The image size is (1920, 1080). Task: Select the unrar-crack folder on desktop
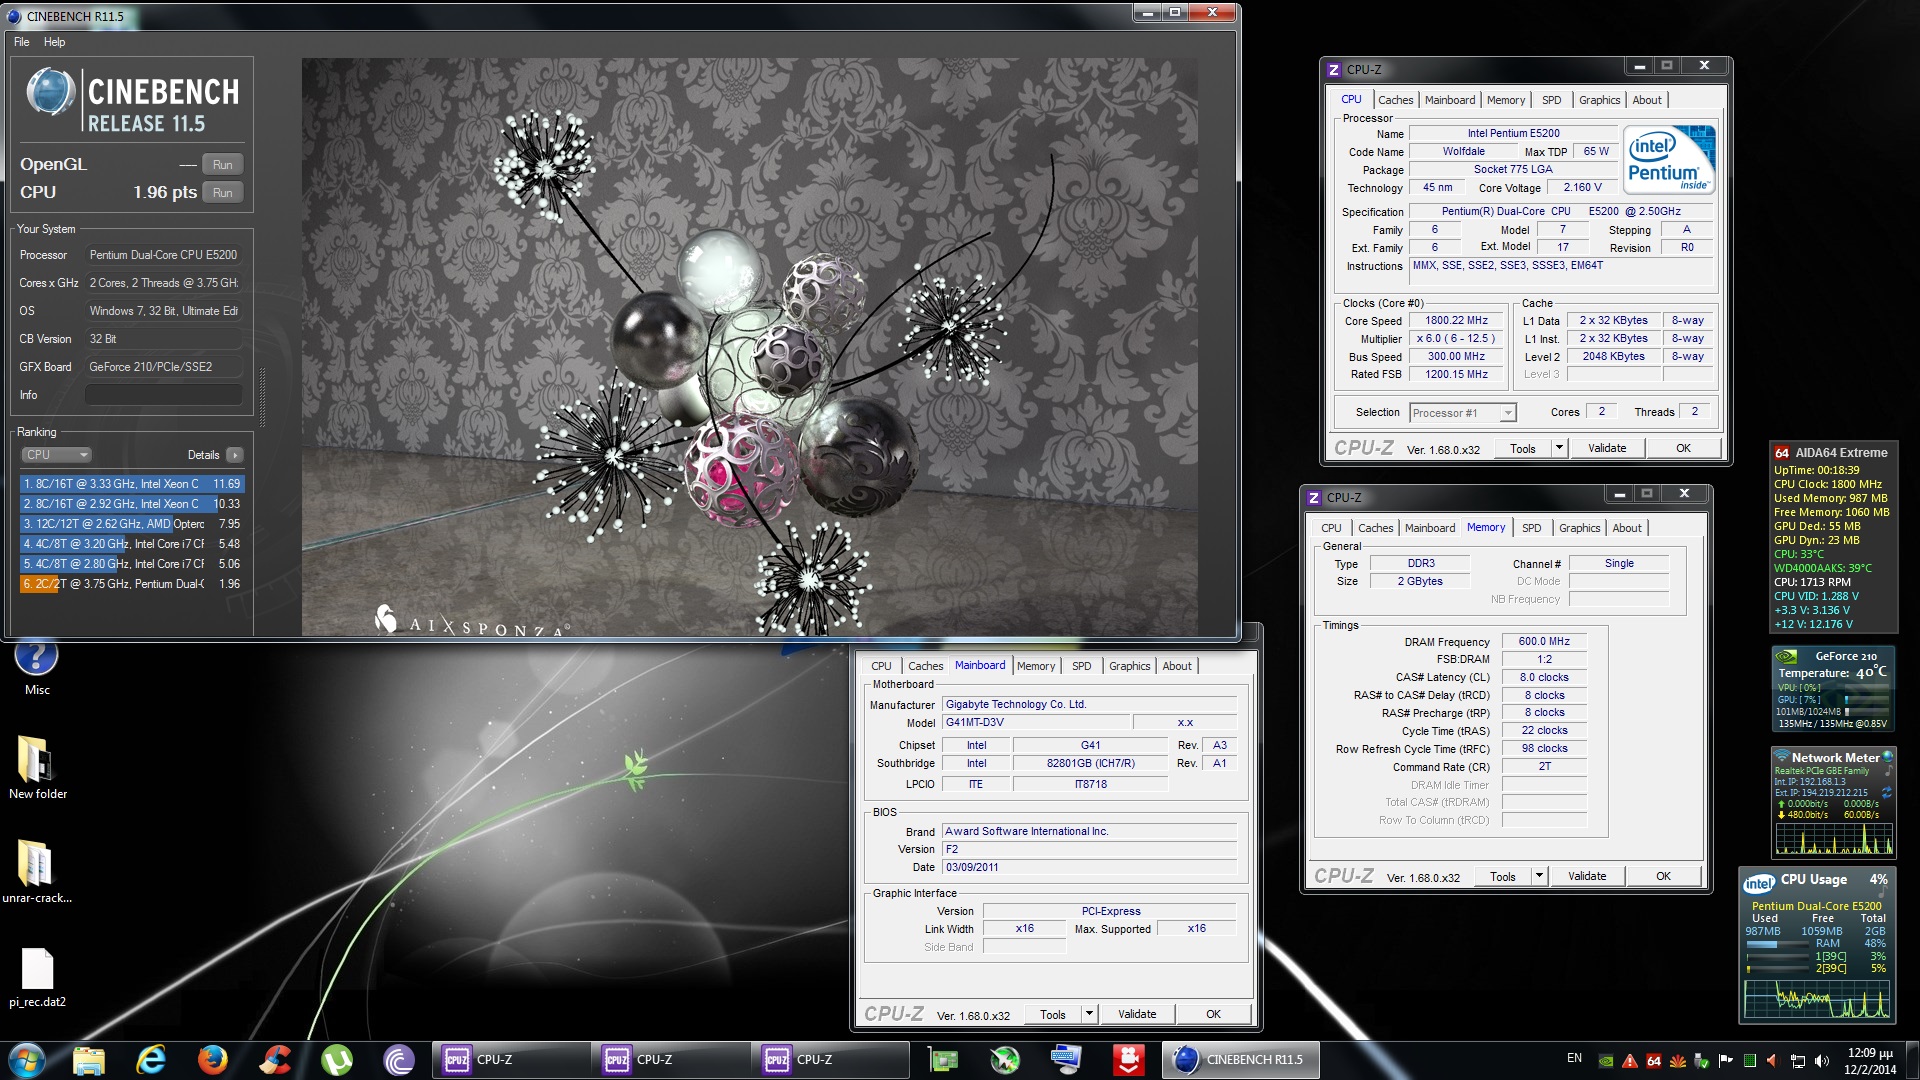pyautogui.click(x=37, y=872)
